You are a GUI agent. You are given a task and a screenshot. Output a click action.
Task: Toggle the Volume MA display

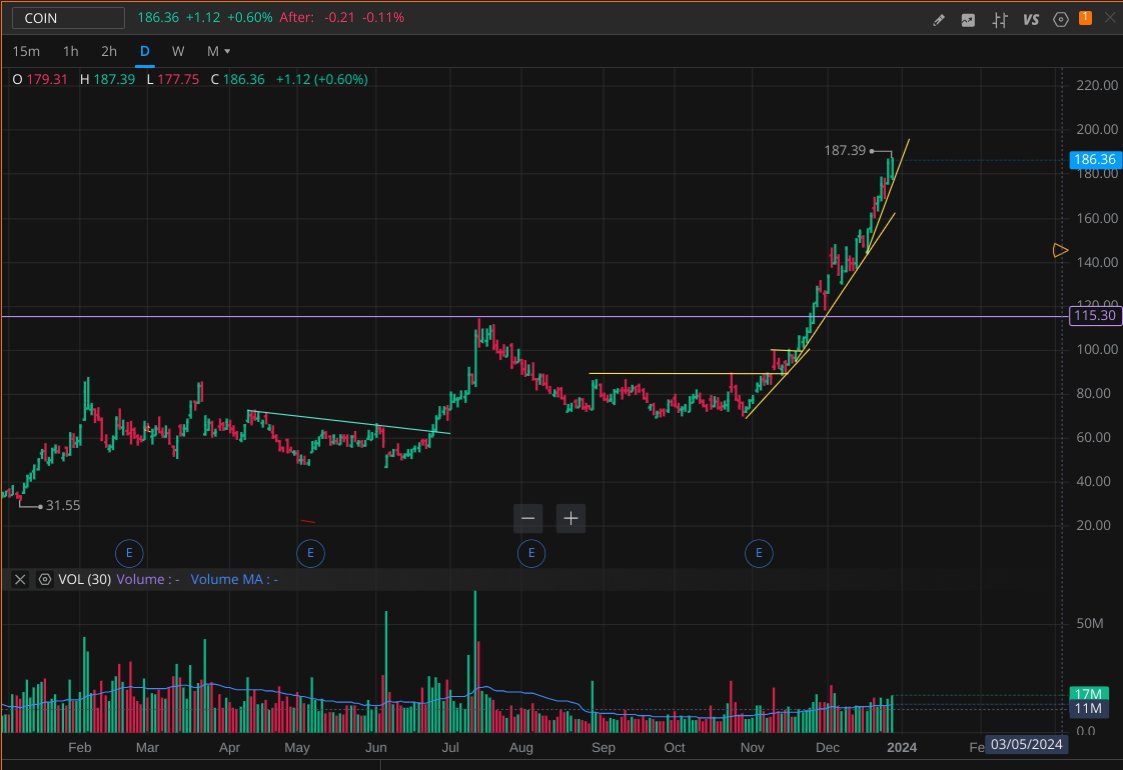(x=232, y=579)
